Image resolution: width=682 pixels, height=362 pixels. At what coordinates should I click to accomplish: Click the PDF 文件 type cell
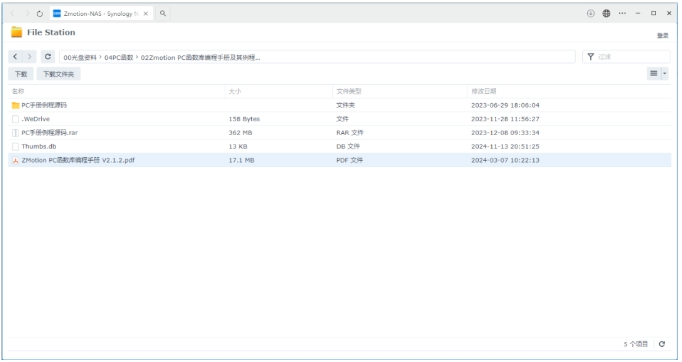click(349, 161)
